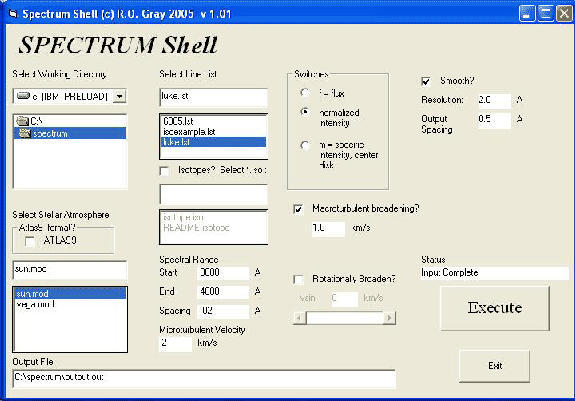Click the Execute button
The image size is (575, 401).
pyautogui.click(x=495, y=308)
